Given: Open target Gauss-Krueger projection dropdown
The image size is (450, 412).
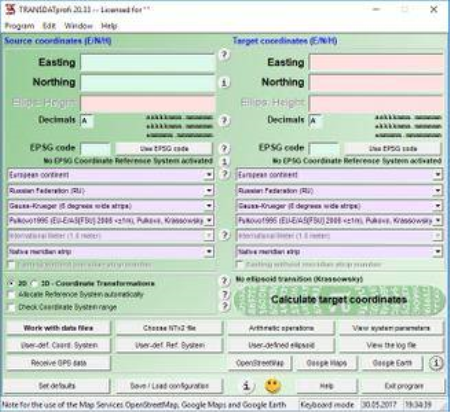Looking at the screenshot, I should [339, 206].
